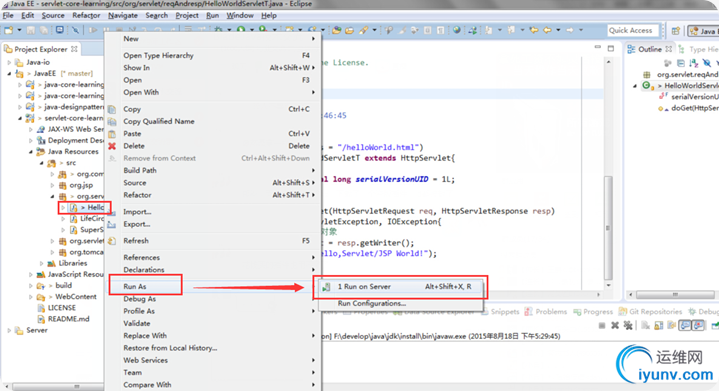This screenshot has height=391, width=719.
Task: Expand the Server project node
Action: tap(9, 330)
